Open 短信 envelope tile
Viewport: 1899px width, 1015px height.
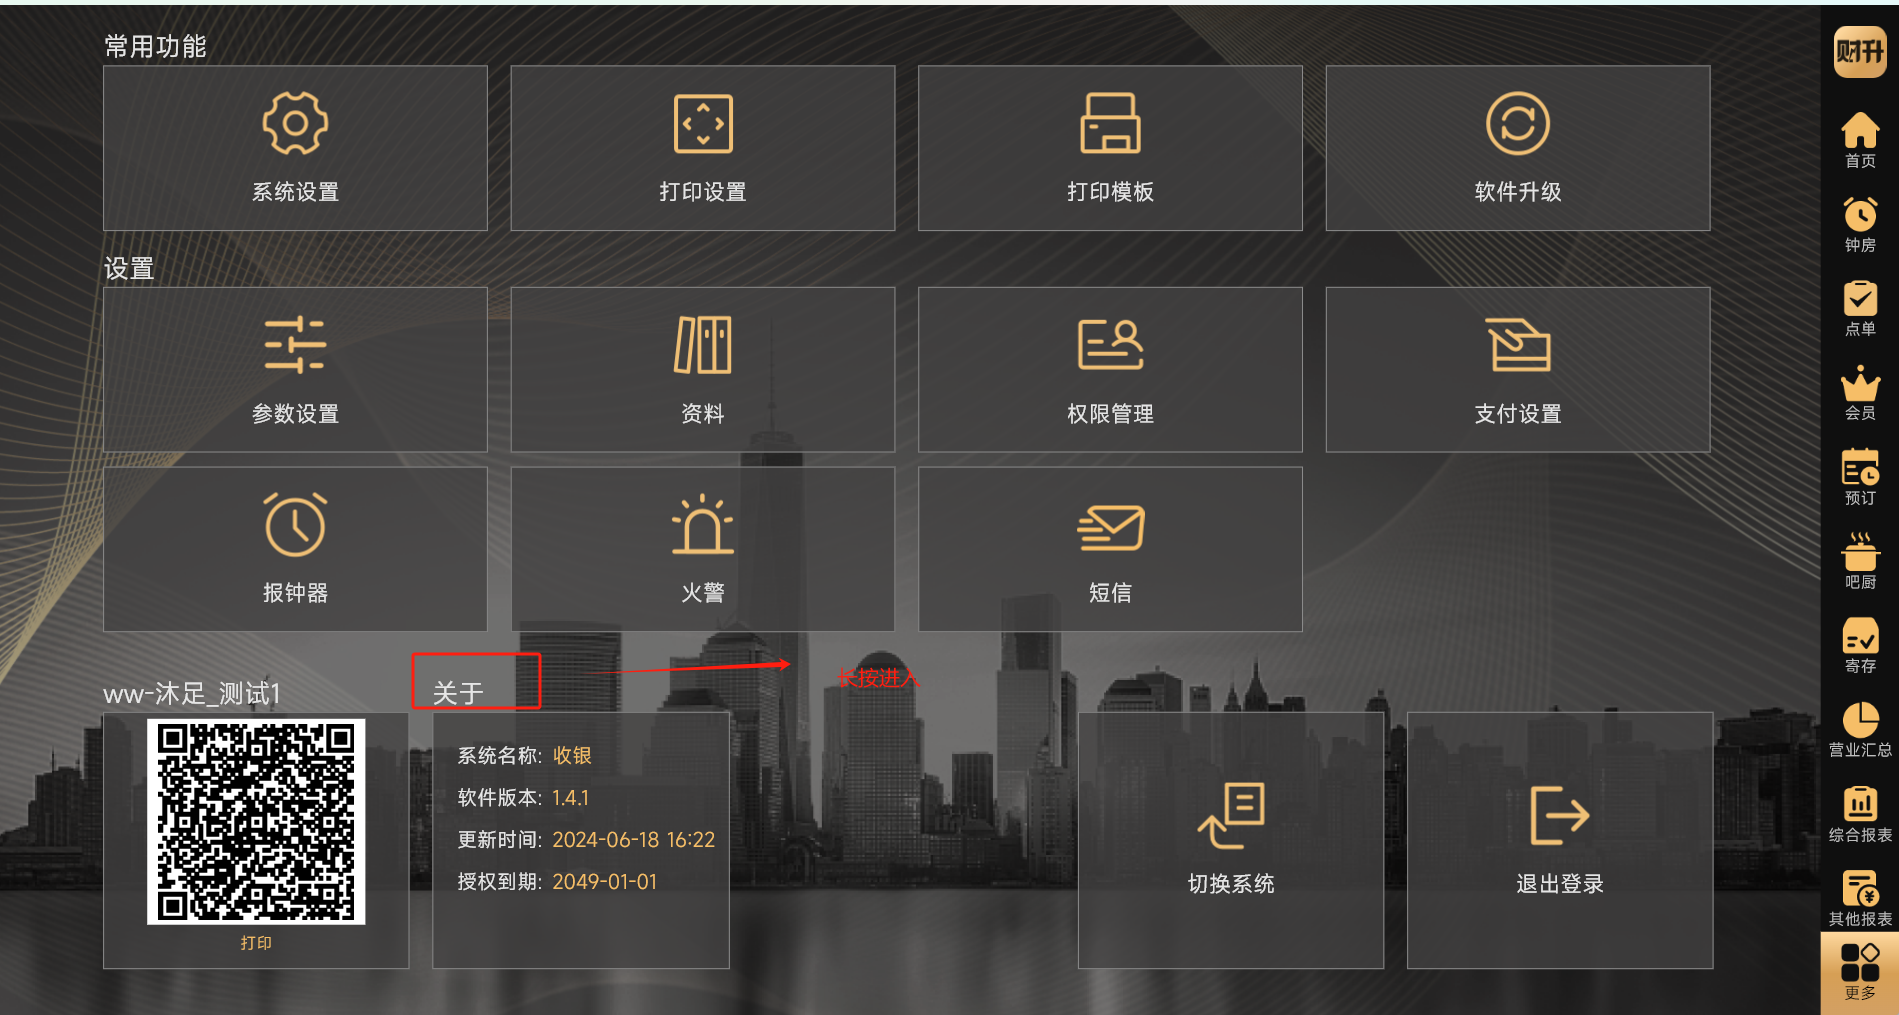pos(1110,549)
